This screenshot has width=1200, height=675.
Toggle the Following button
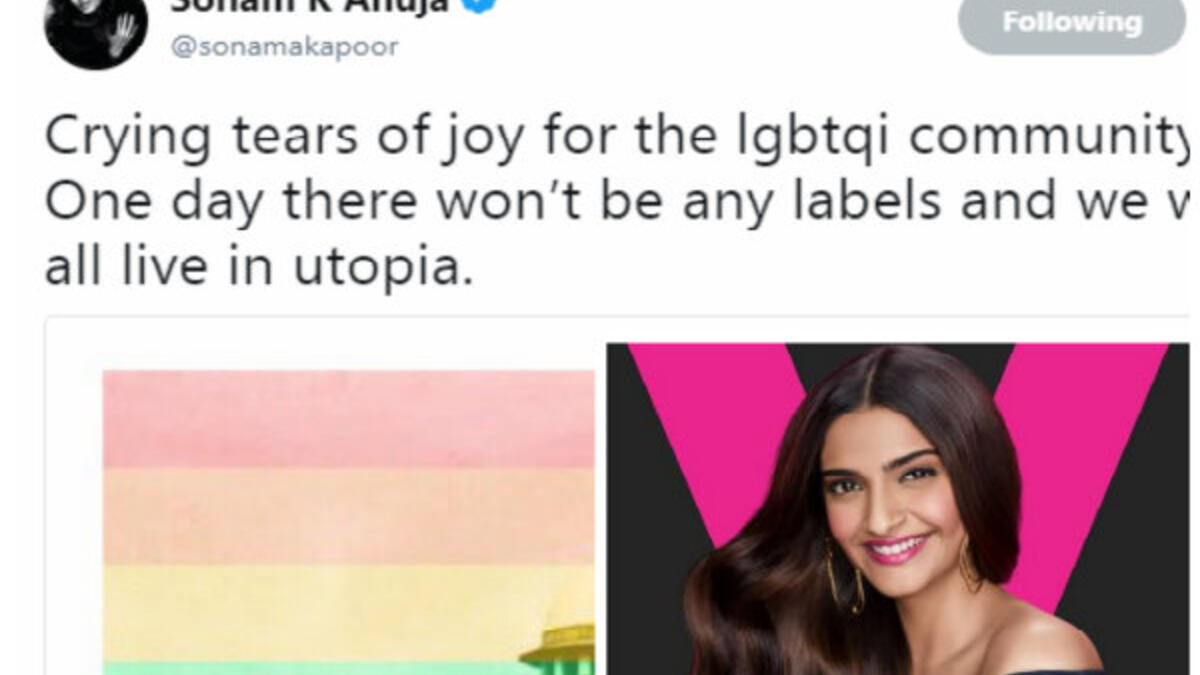tap(1072, 24)
